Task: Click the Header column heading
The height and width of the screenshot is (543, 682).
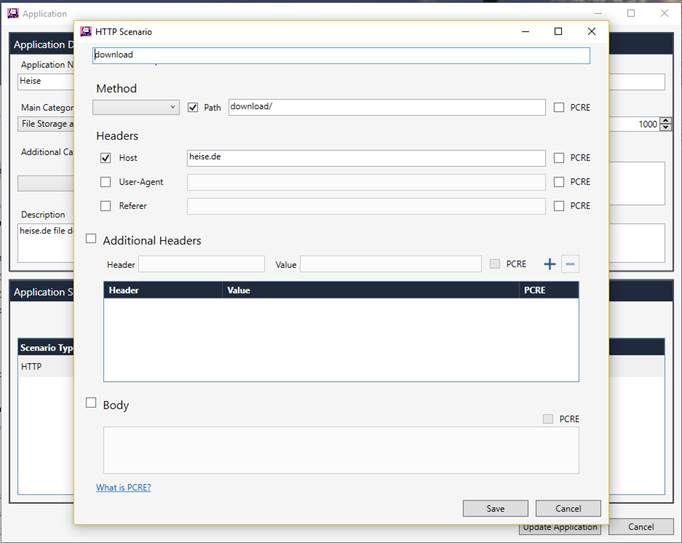Action: coord(163,290)
